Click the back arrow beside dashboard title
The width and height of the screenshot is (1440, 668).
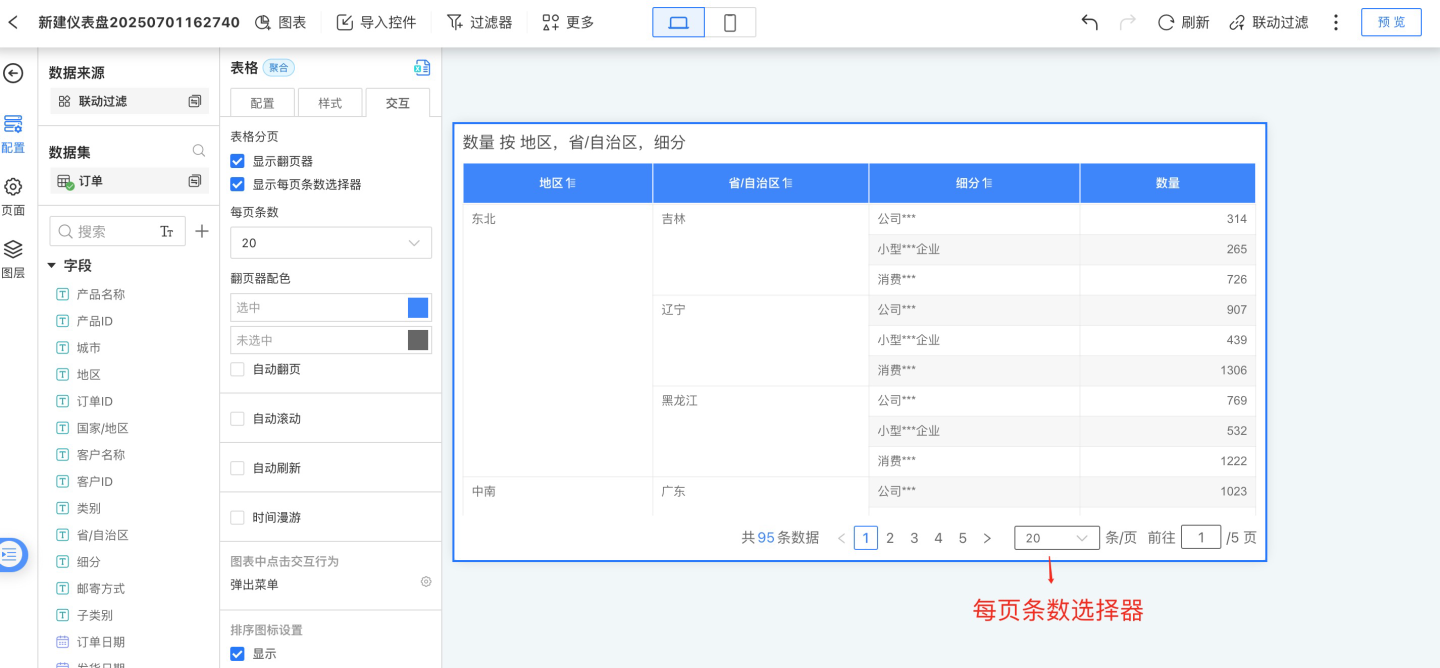(x=14, y=22)
